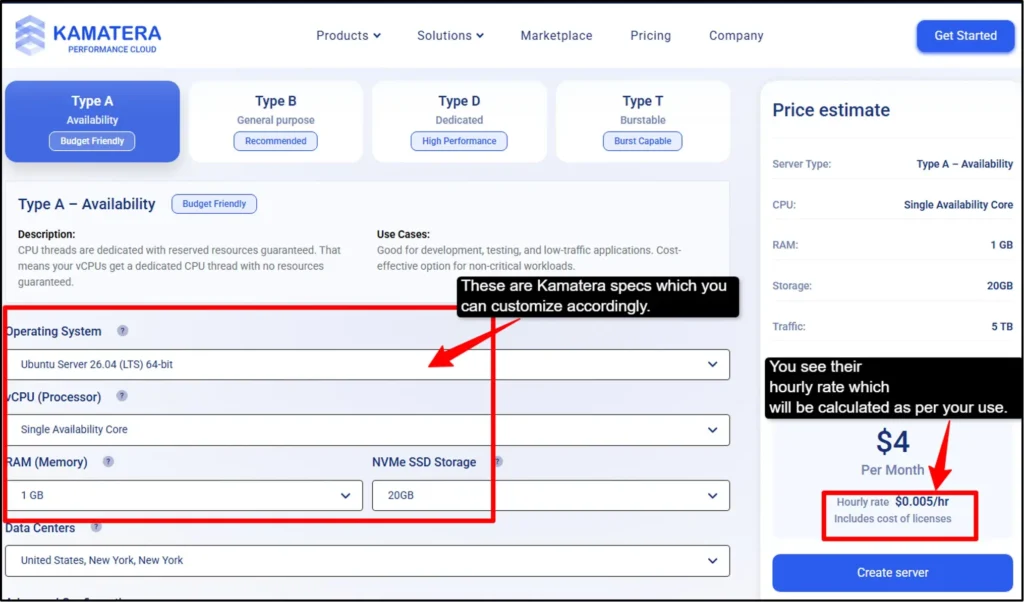Open help icon next to Operating System
The image size is (1024, 602).
tap(122, 330)
